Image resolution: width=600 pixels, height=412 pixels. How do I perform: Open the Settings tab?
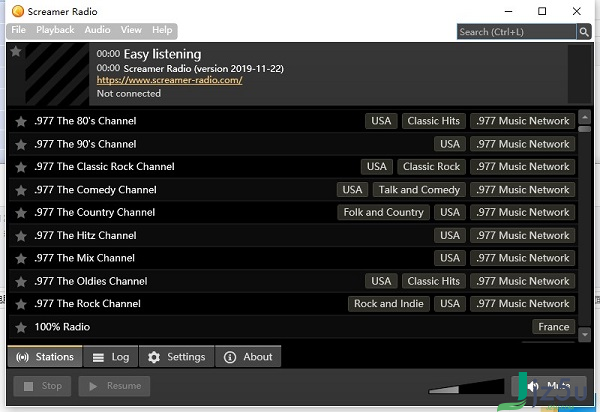[176, 357]
